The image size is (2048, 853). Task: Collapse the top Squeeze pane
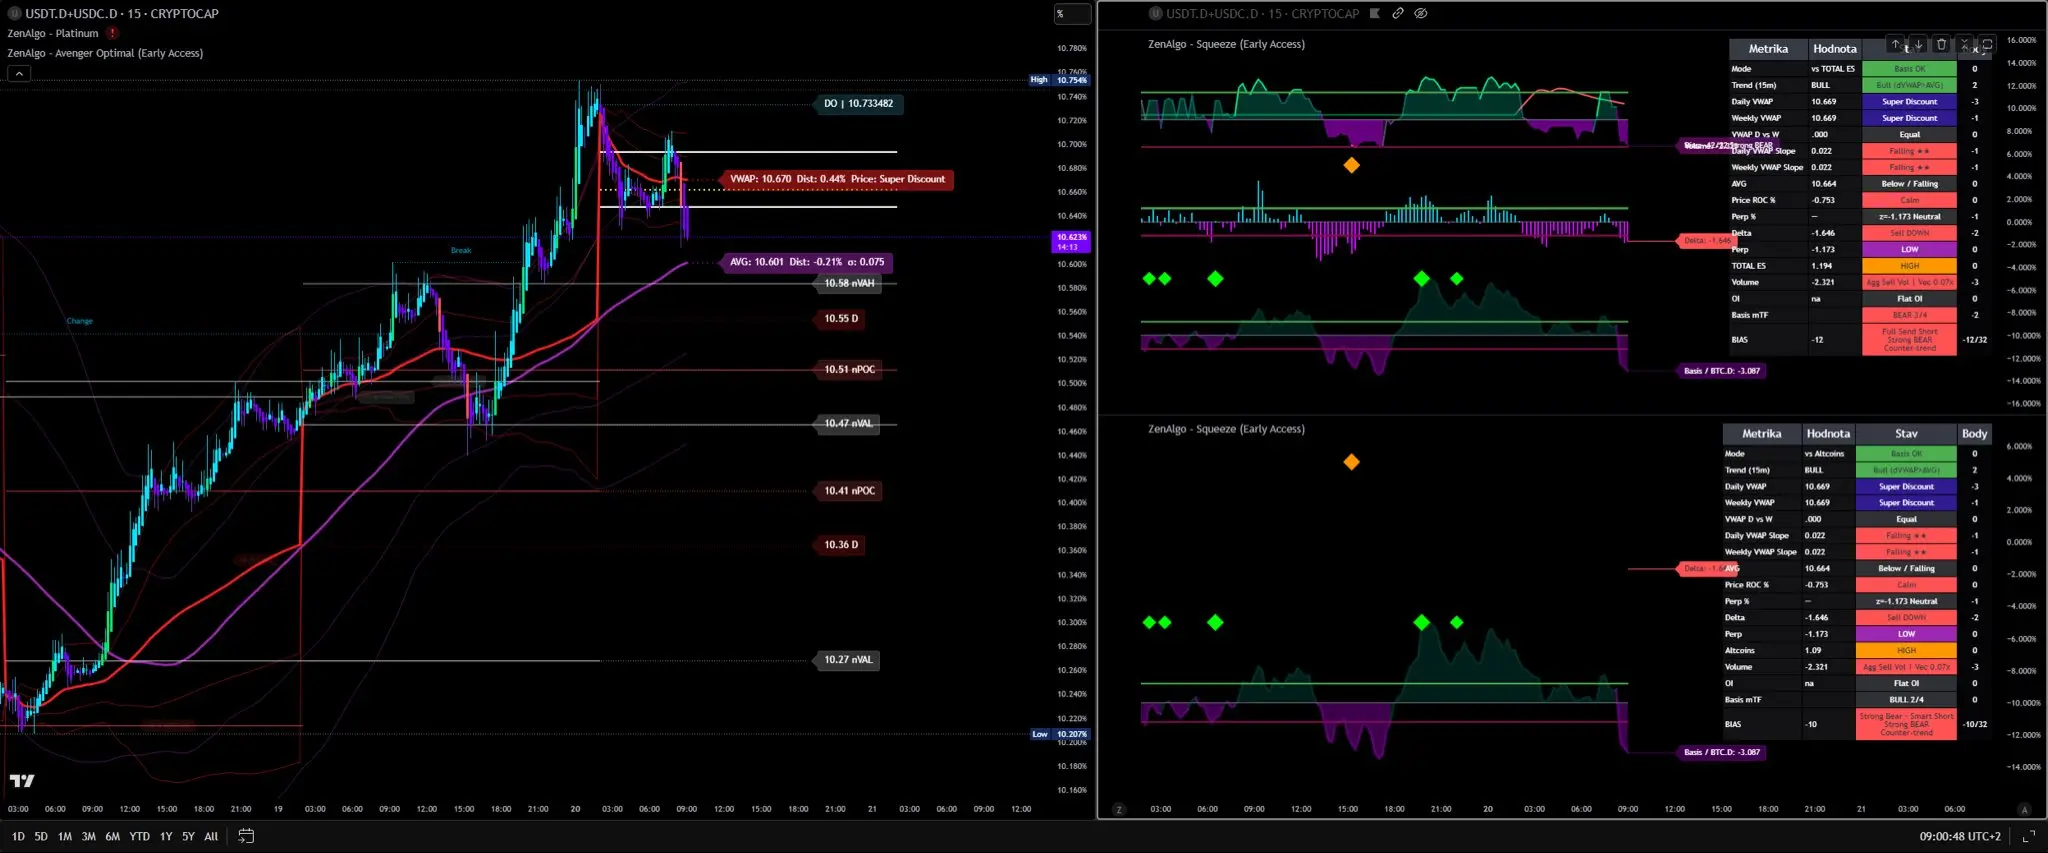[x=1964, y=44]
